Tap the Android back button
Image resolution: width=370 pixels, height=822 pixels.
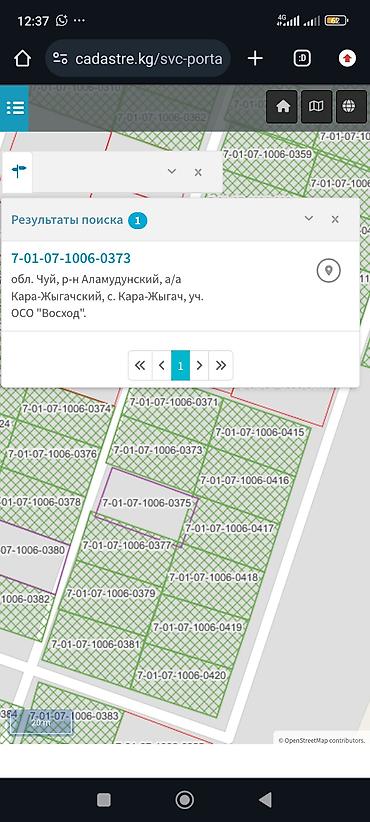pyautogui.click(x=266, y=799)
